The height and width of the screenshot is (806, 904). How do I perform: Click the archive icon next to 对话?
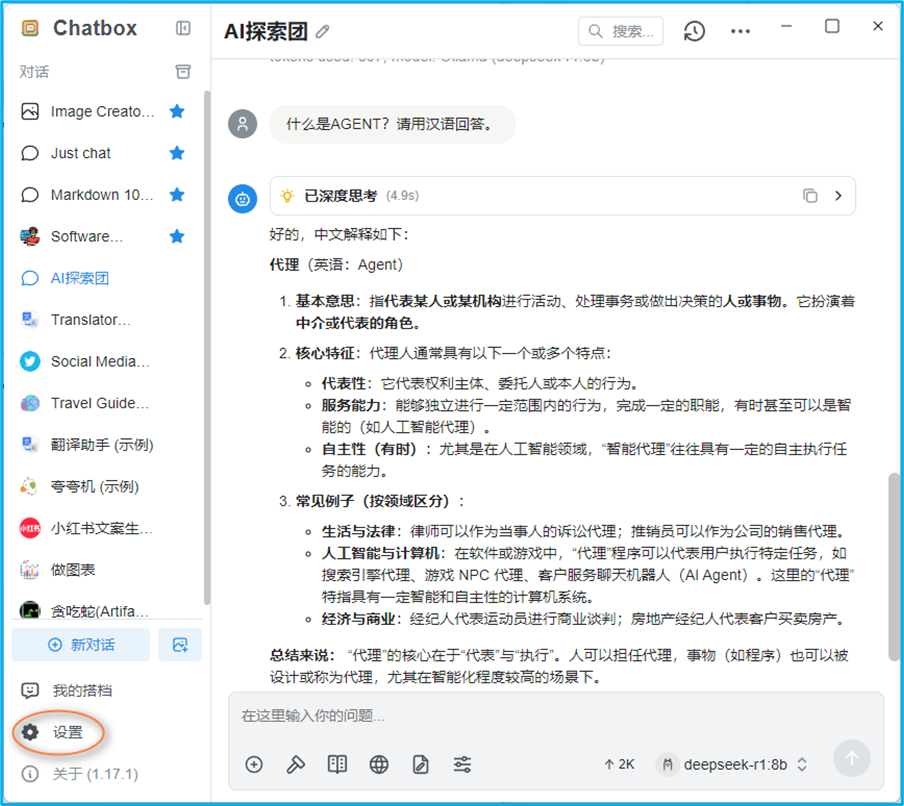(183, 71)
